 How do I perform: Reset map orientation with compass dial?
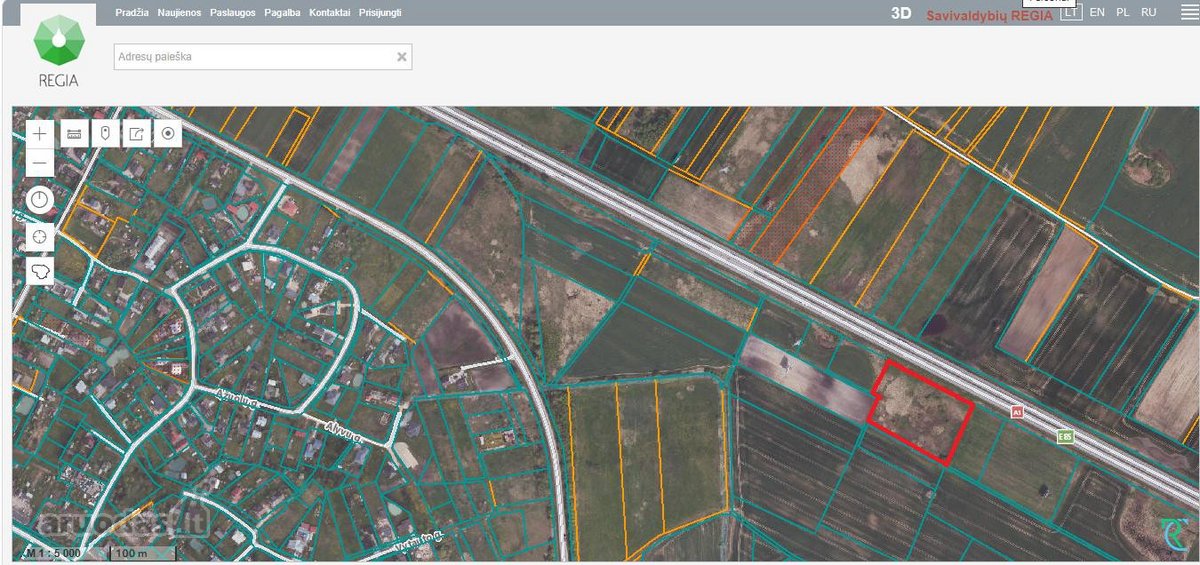click(40, 199)
